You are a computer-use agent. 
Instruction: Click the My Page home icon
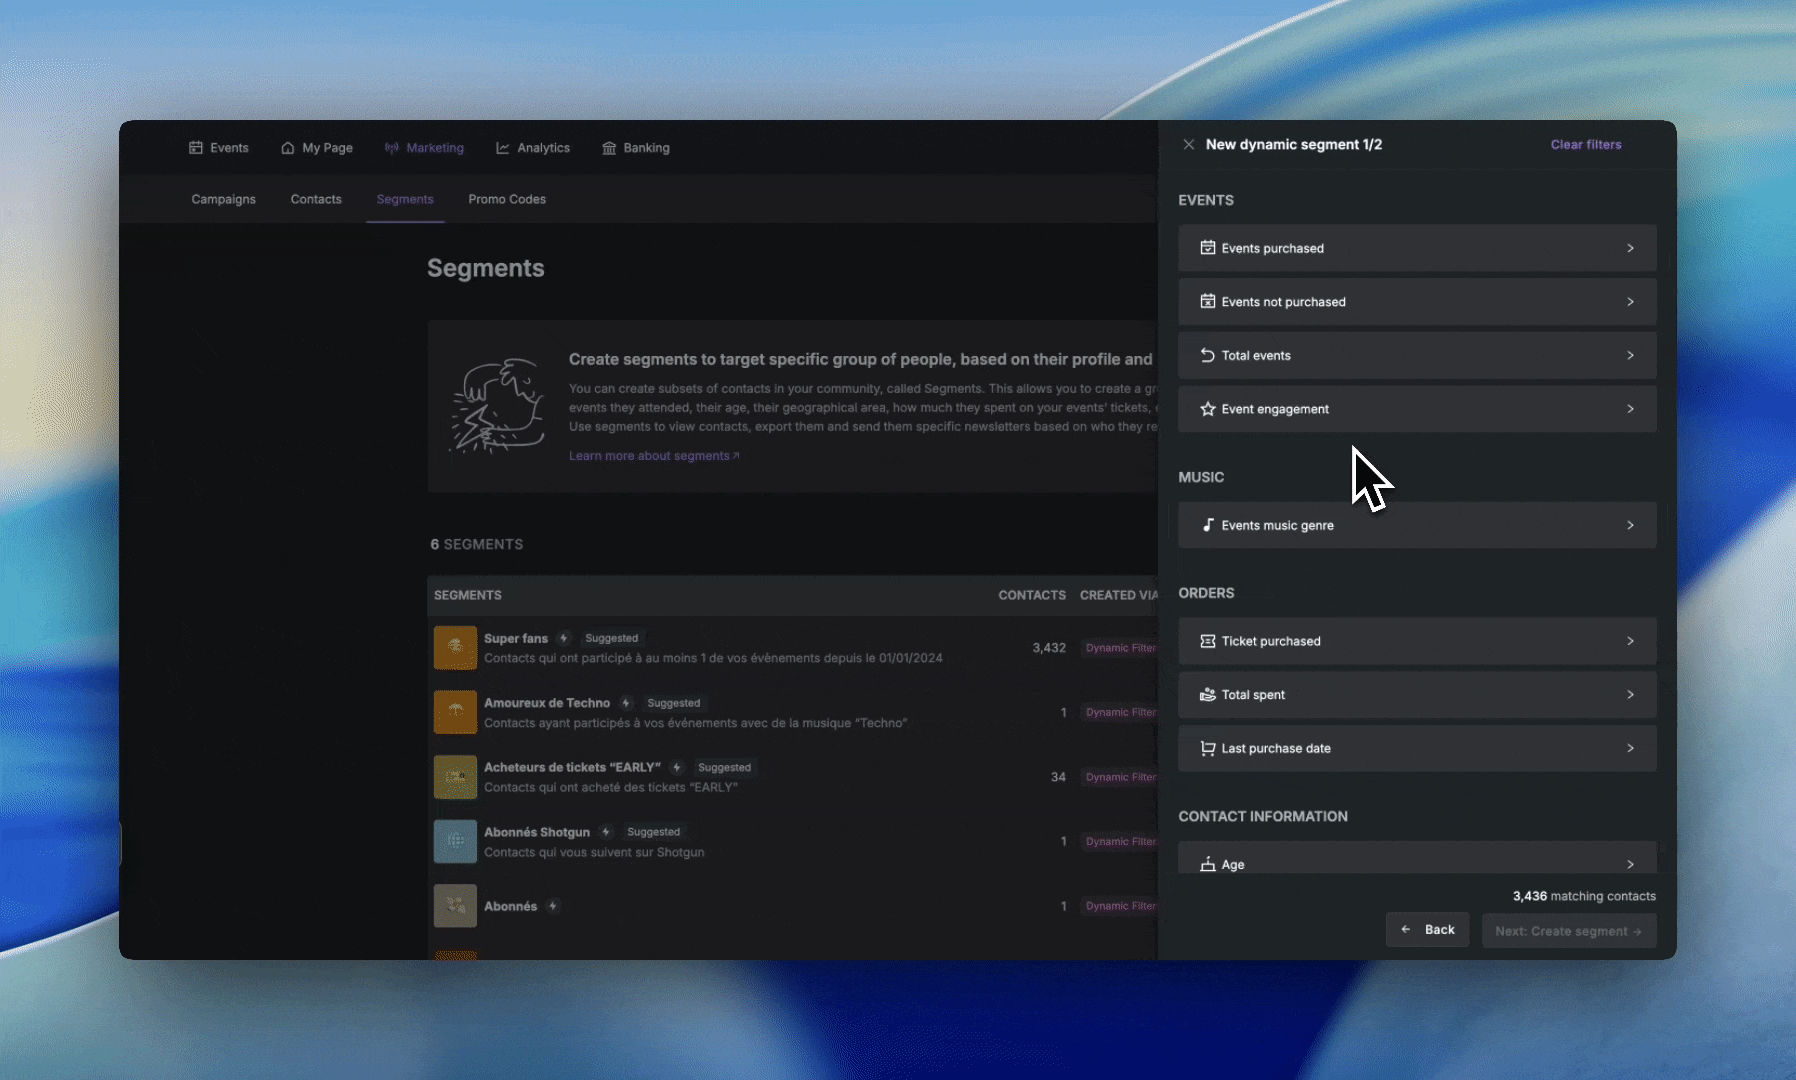288,148
